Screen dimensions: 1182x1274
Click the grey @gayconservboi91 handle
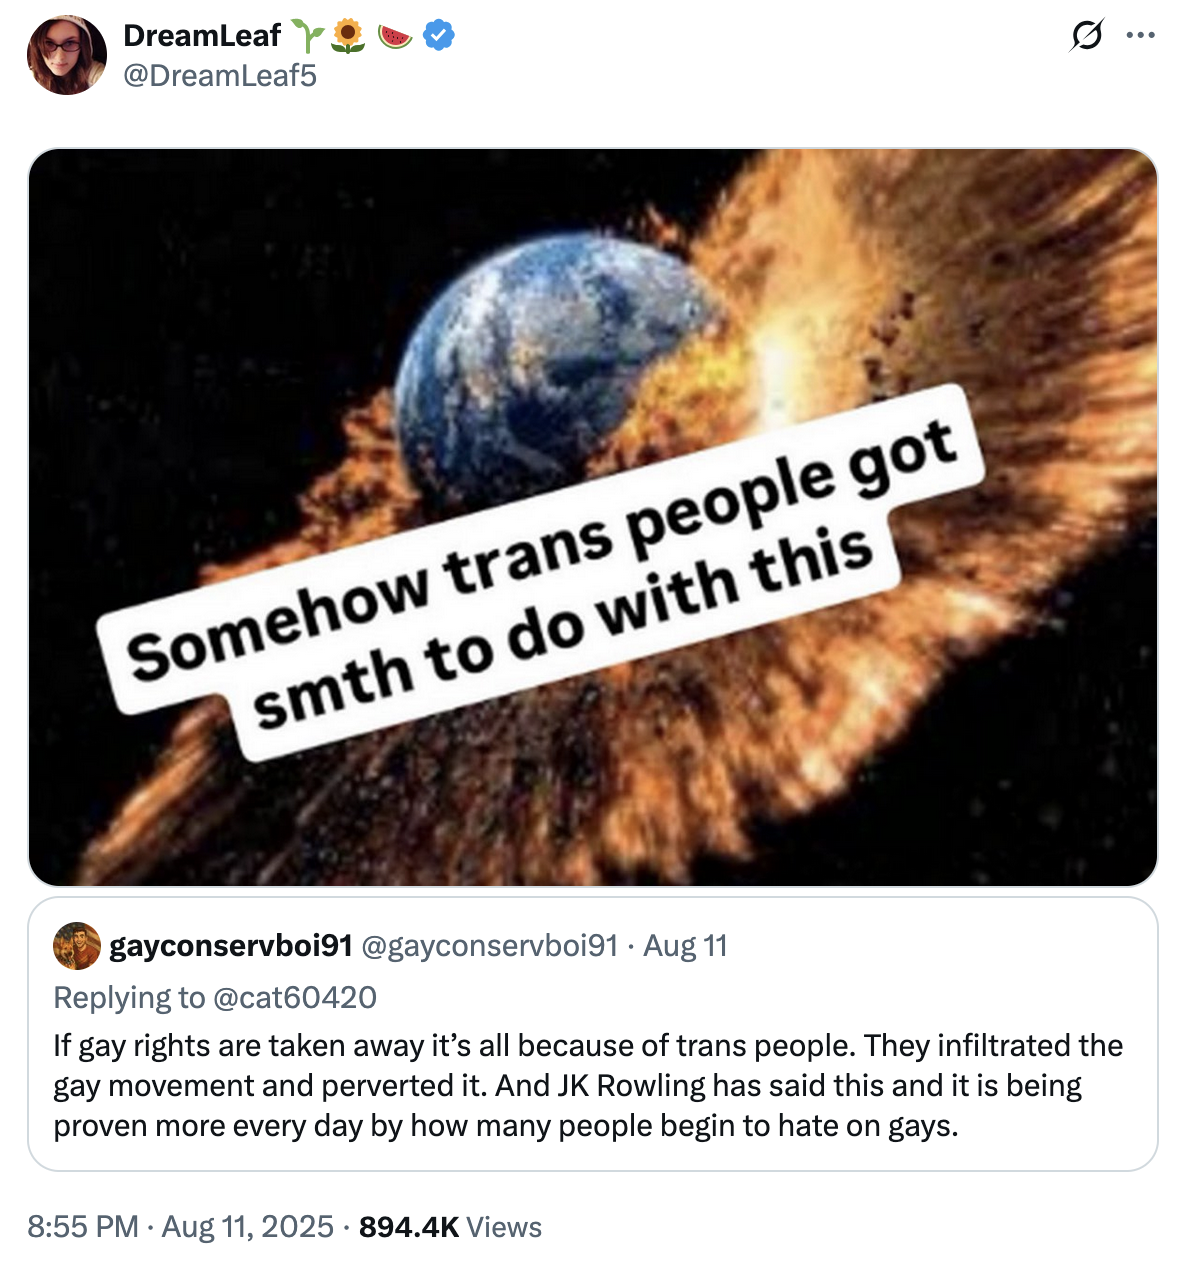pyautogui.click(x=489, y=946)
